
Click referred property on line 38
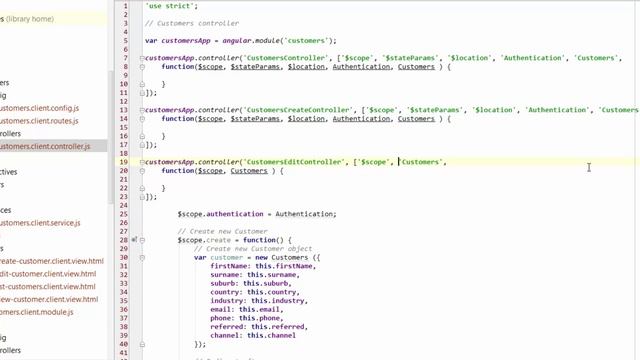point(227,327)
